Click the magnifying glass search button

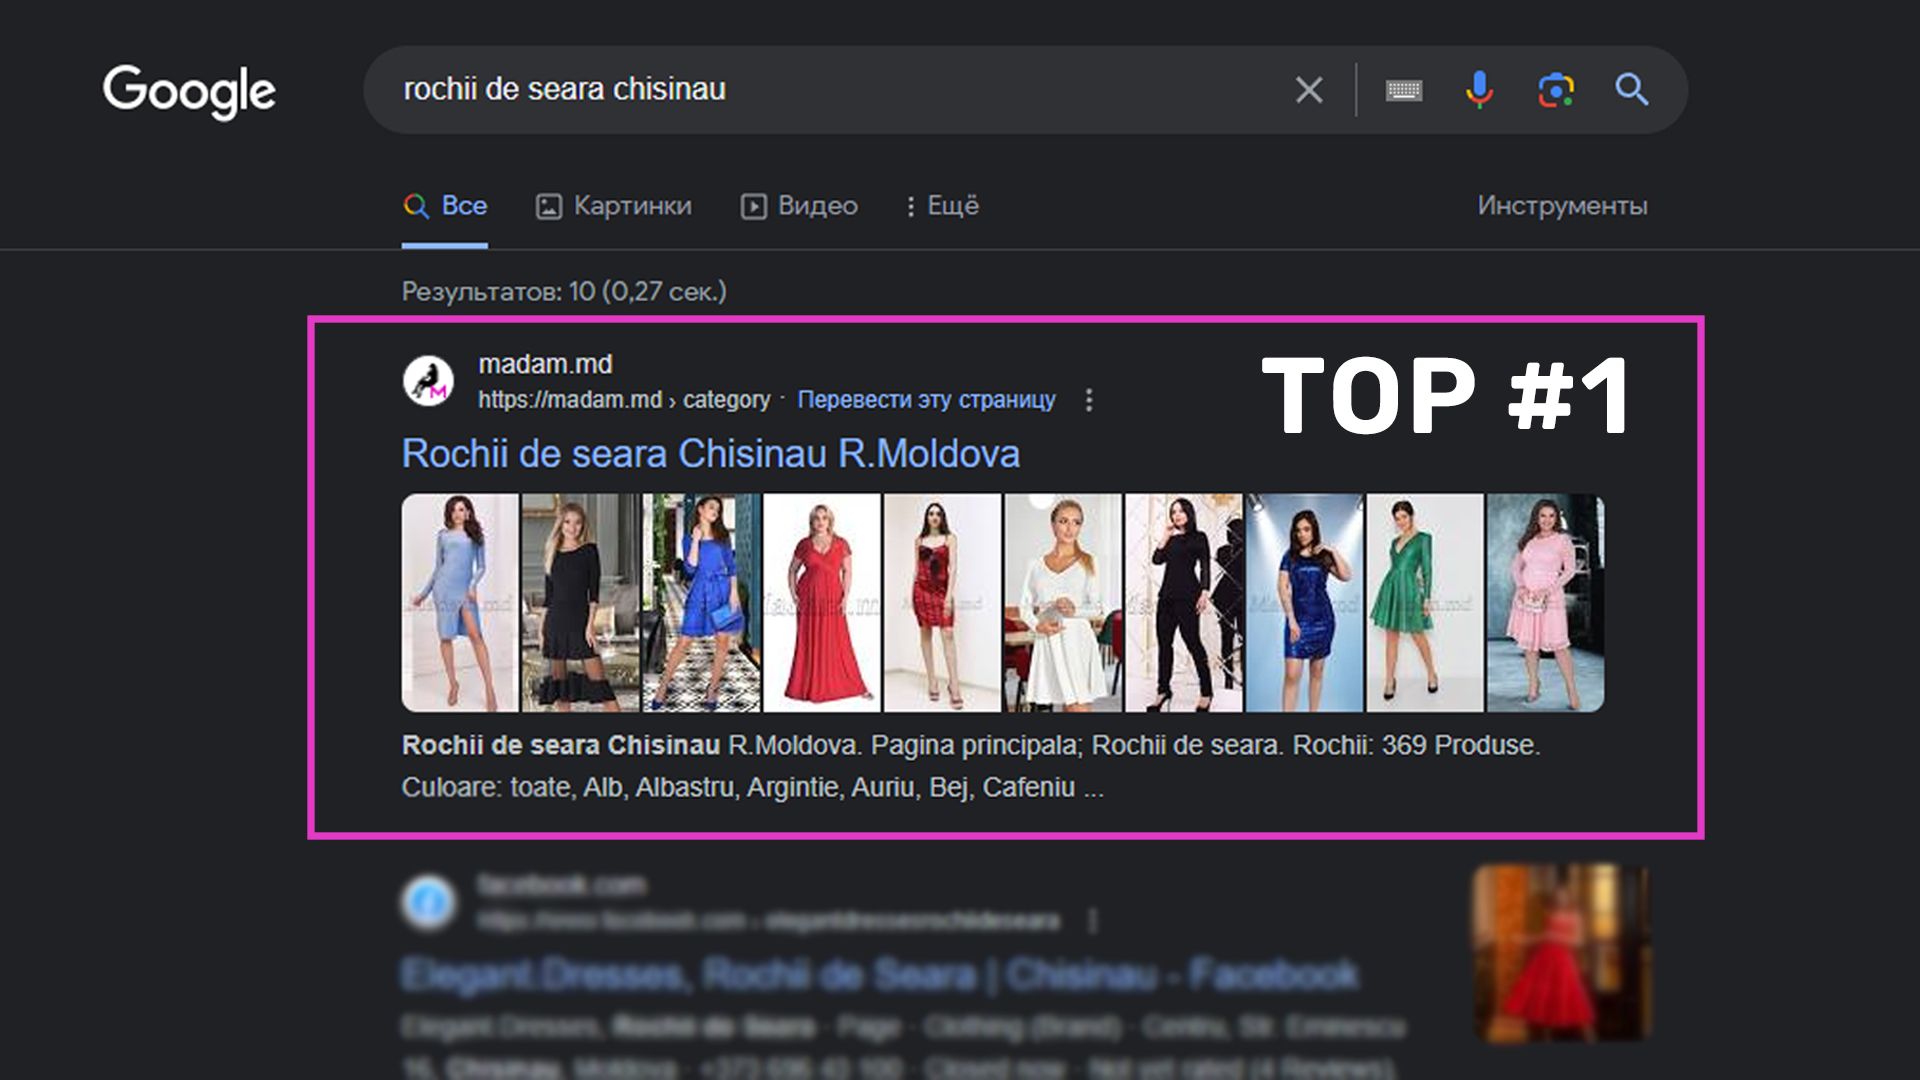pyautogui.click(x=1631, y=90)
